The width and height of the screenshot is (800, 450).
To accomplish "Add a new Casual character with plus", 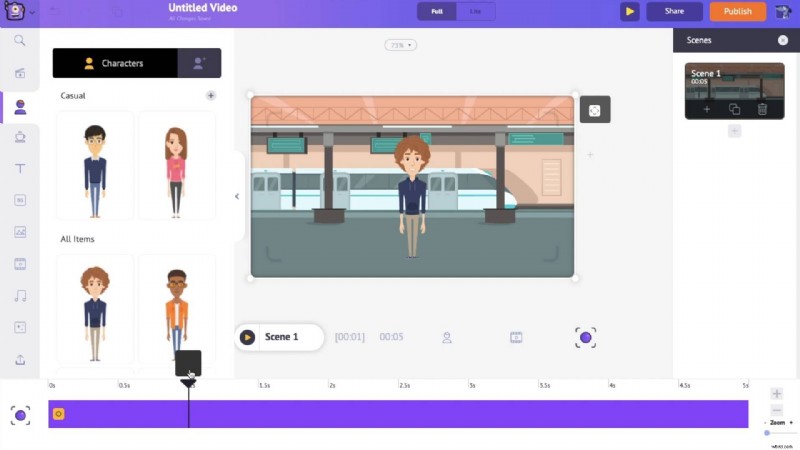I will 211,95.
